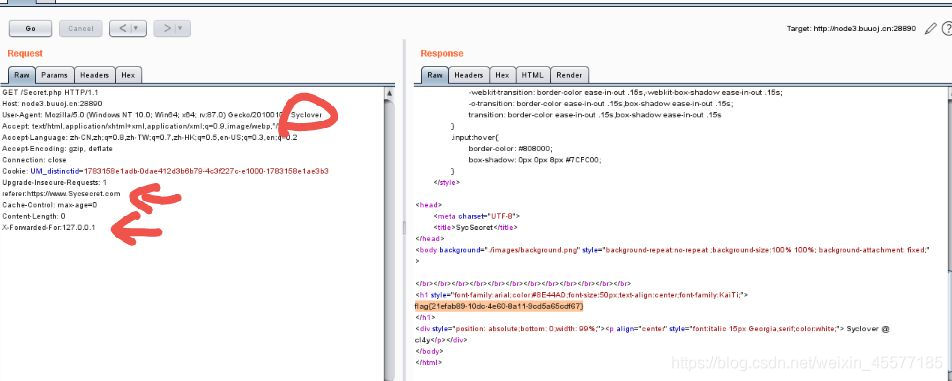The height and width of the screenshot is (381, 952).
Task: Open the Request Headers tab
Action: 95,75
